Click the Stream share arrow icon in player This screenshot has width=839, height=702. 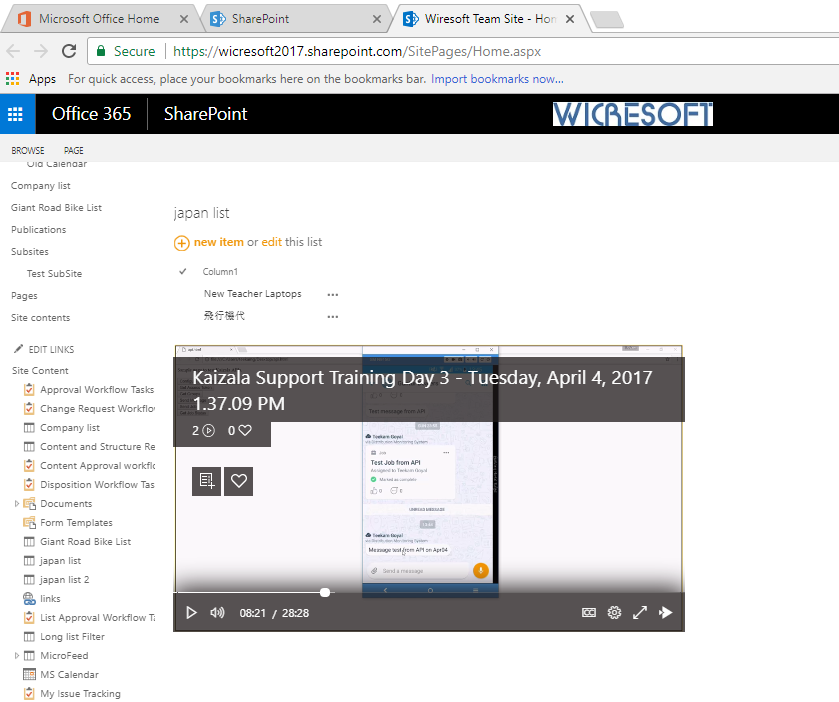pyautogui.click(x=666, y=613)
